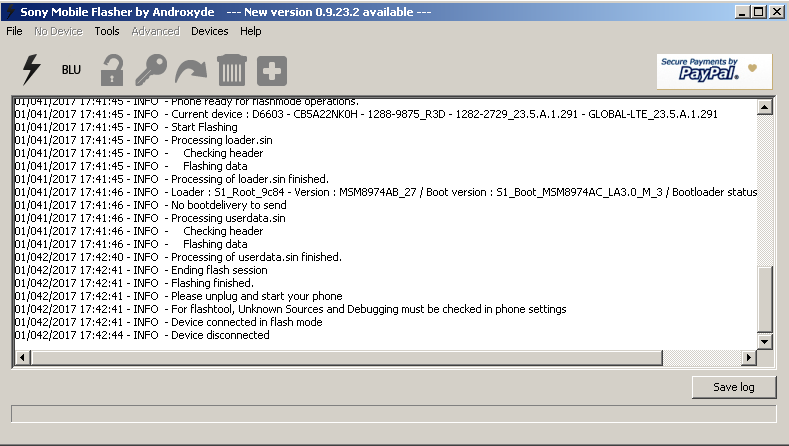Open the File menu
The image size is (789, 446).
[x=14, y=31]
